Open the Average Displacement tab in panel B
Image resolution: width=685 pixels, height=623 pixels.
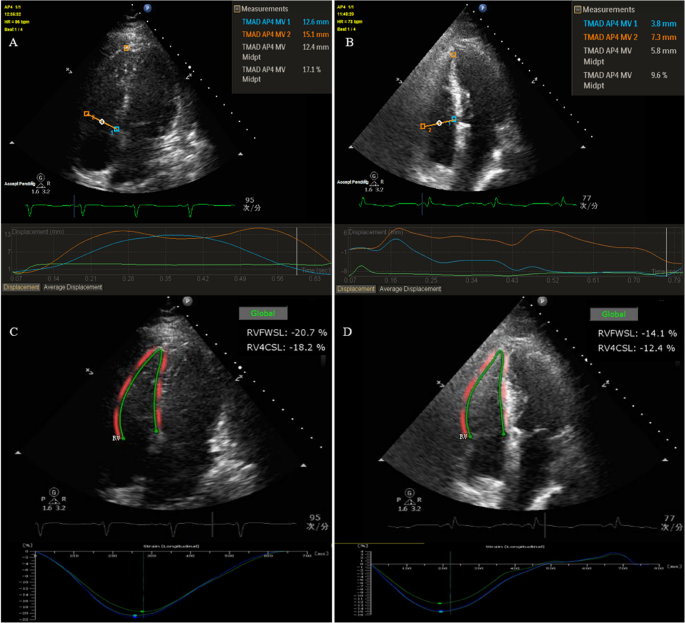[410, 289]
